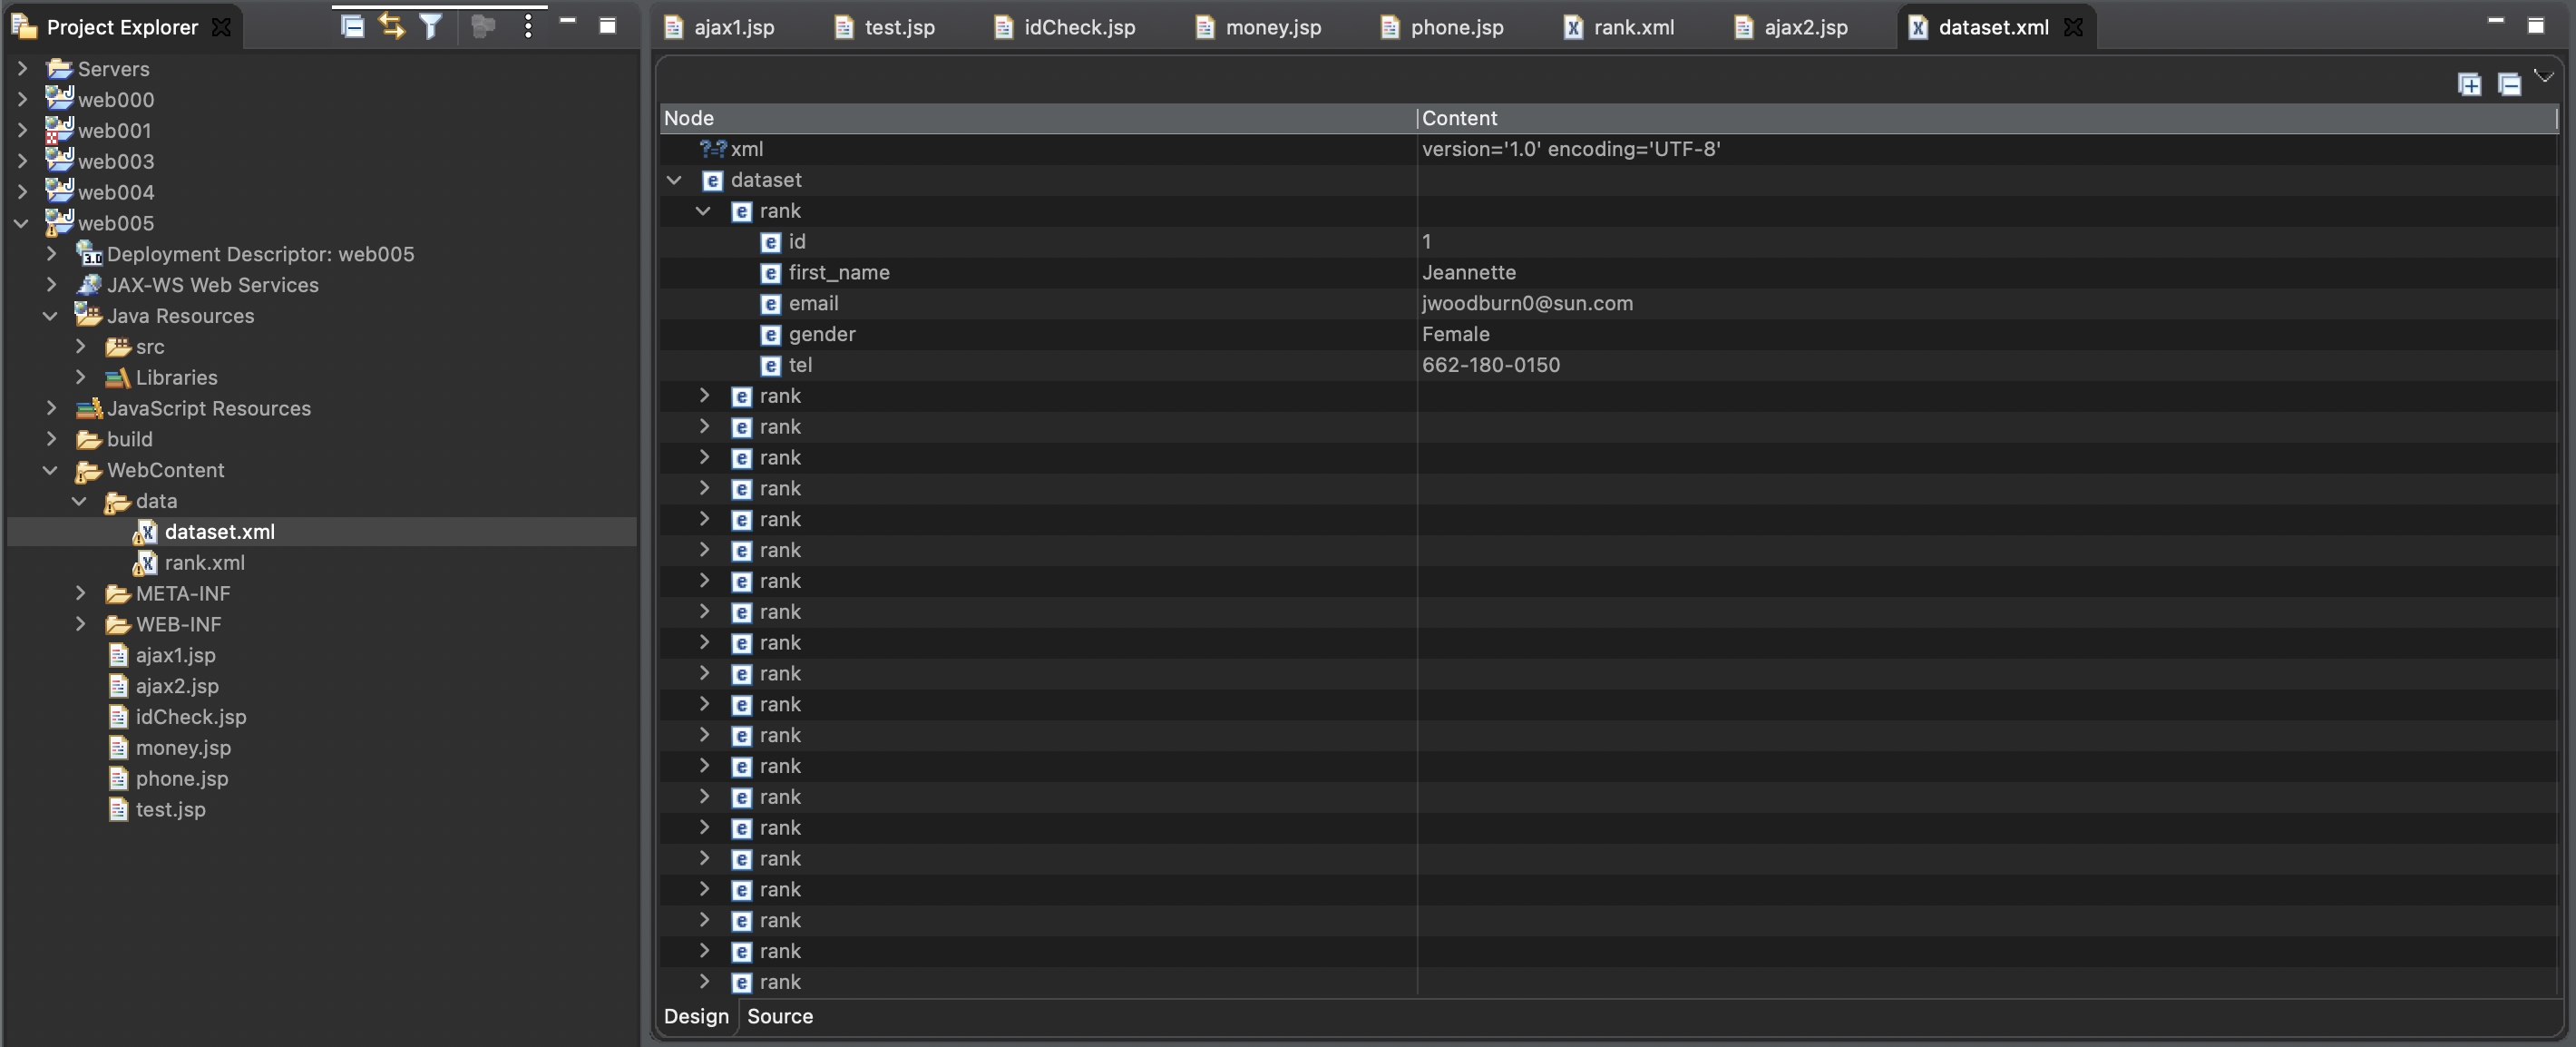Screen dimensions: 2576x1047
Task: Switch to the ajax2.jsp editor tab
Action: point(1804,27)
